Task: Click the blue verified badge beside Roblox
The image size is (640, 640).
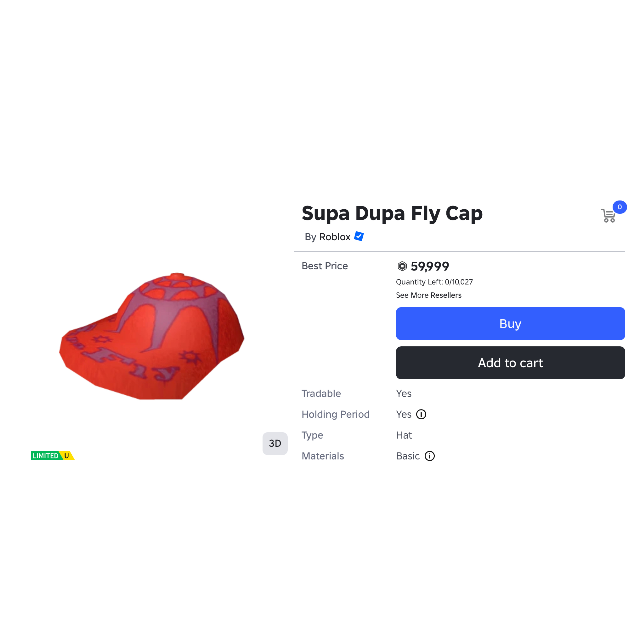Action: point(359,236)
